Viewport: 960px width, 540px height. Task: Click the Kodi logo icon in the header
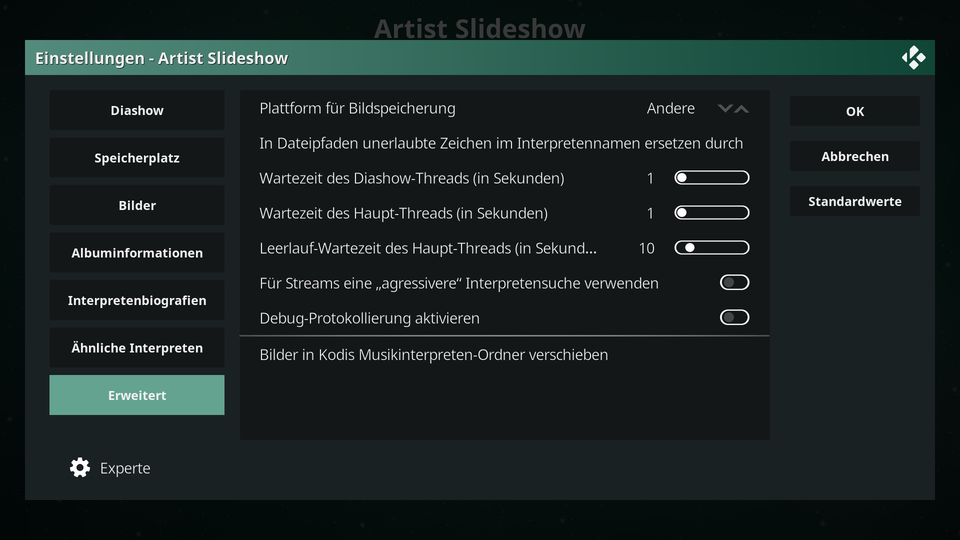point(913,58)
